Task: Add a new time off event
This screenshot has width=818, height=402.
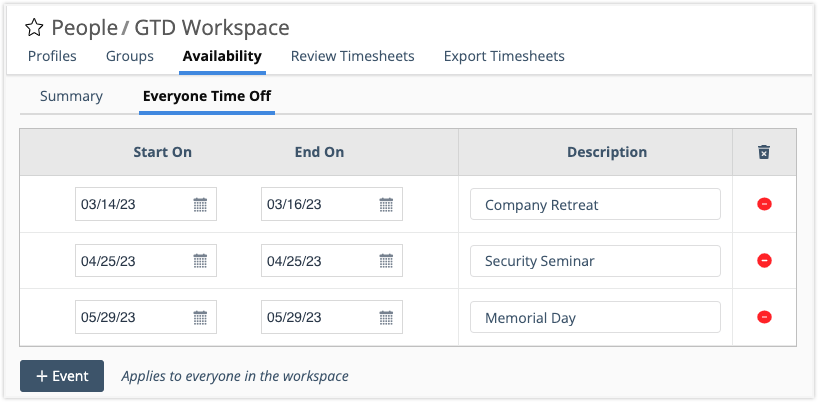Action: 62,376
